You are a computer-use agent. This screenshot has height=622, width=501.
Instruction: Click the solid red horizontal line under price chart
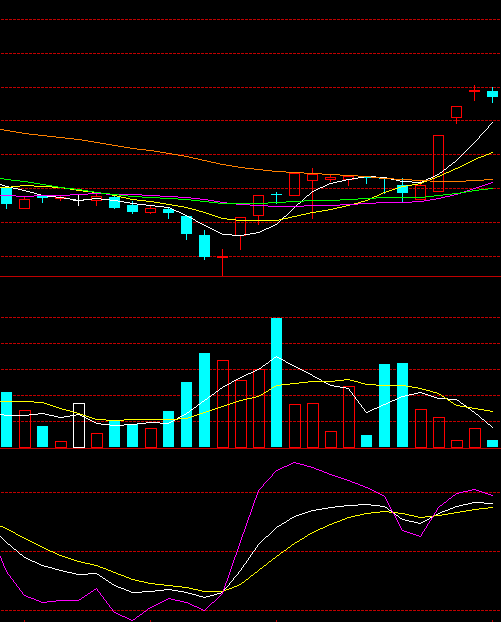coord(250,276)
